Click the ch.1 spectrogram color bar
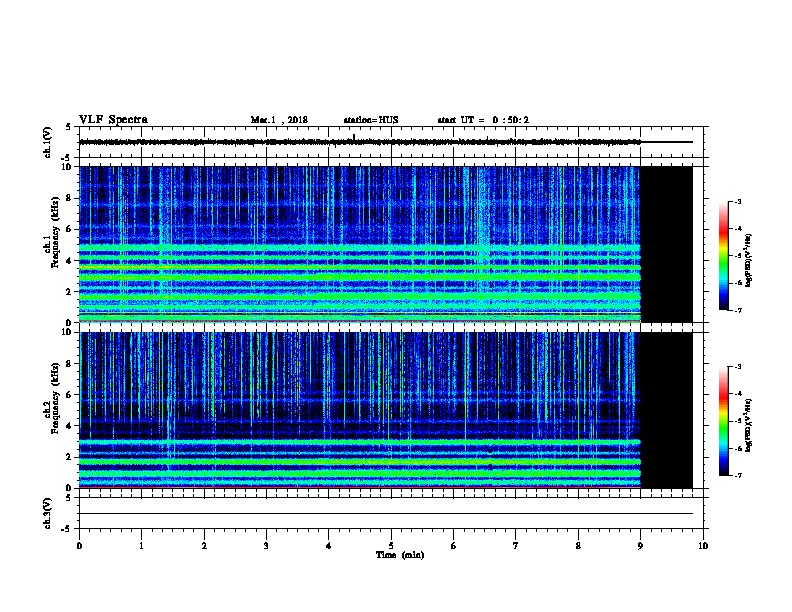This screenshot has height=612, width=792. click(x=724, y=256)
